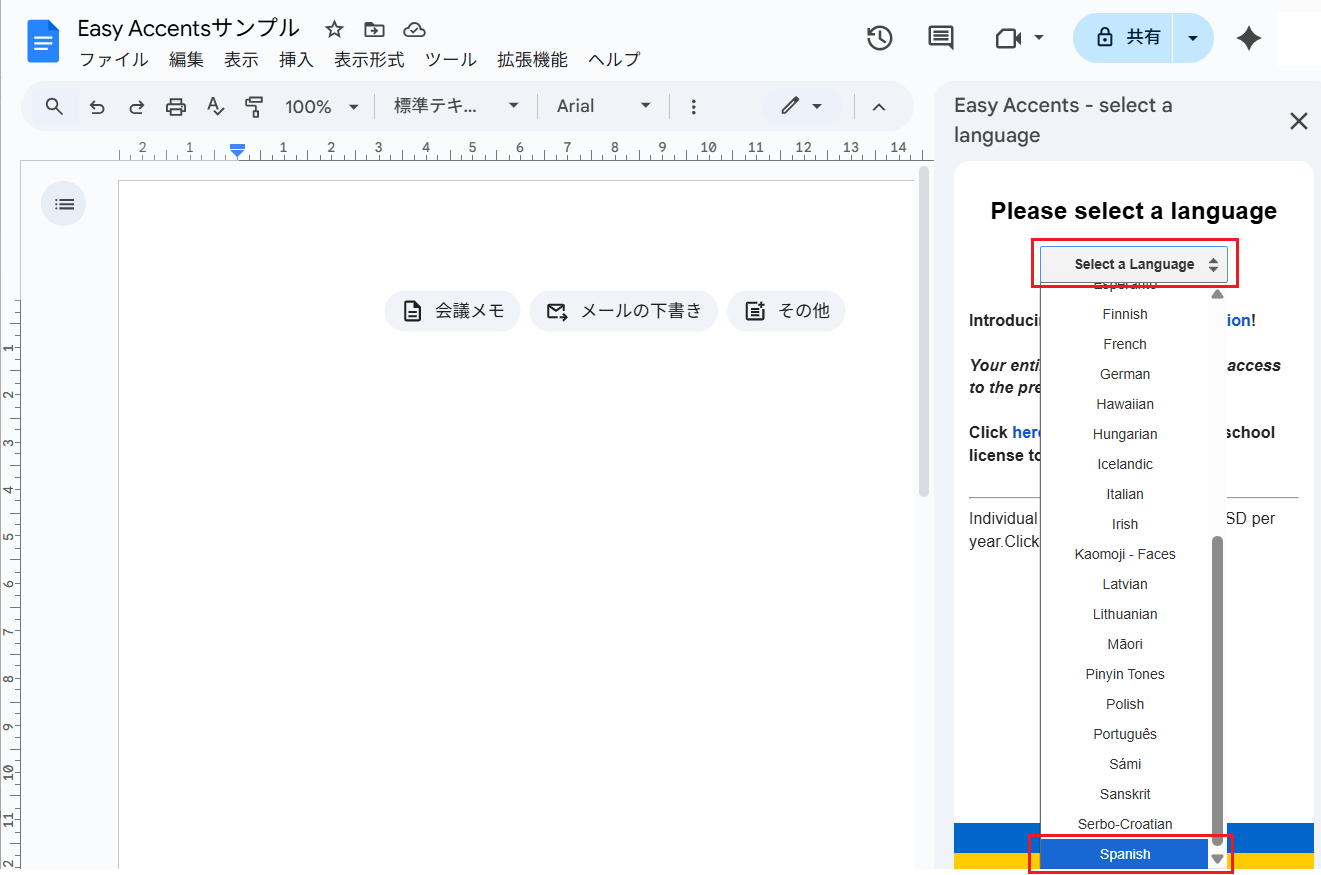Select Icelandic from language list

(1125, 464)
